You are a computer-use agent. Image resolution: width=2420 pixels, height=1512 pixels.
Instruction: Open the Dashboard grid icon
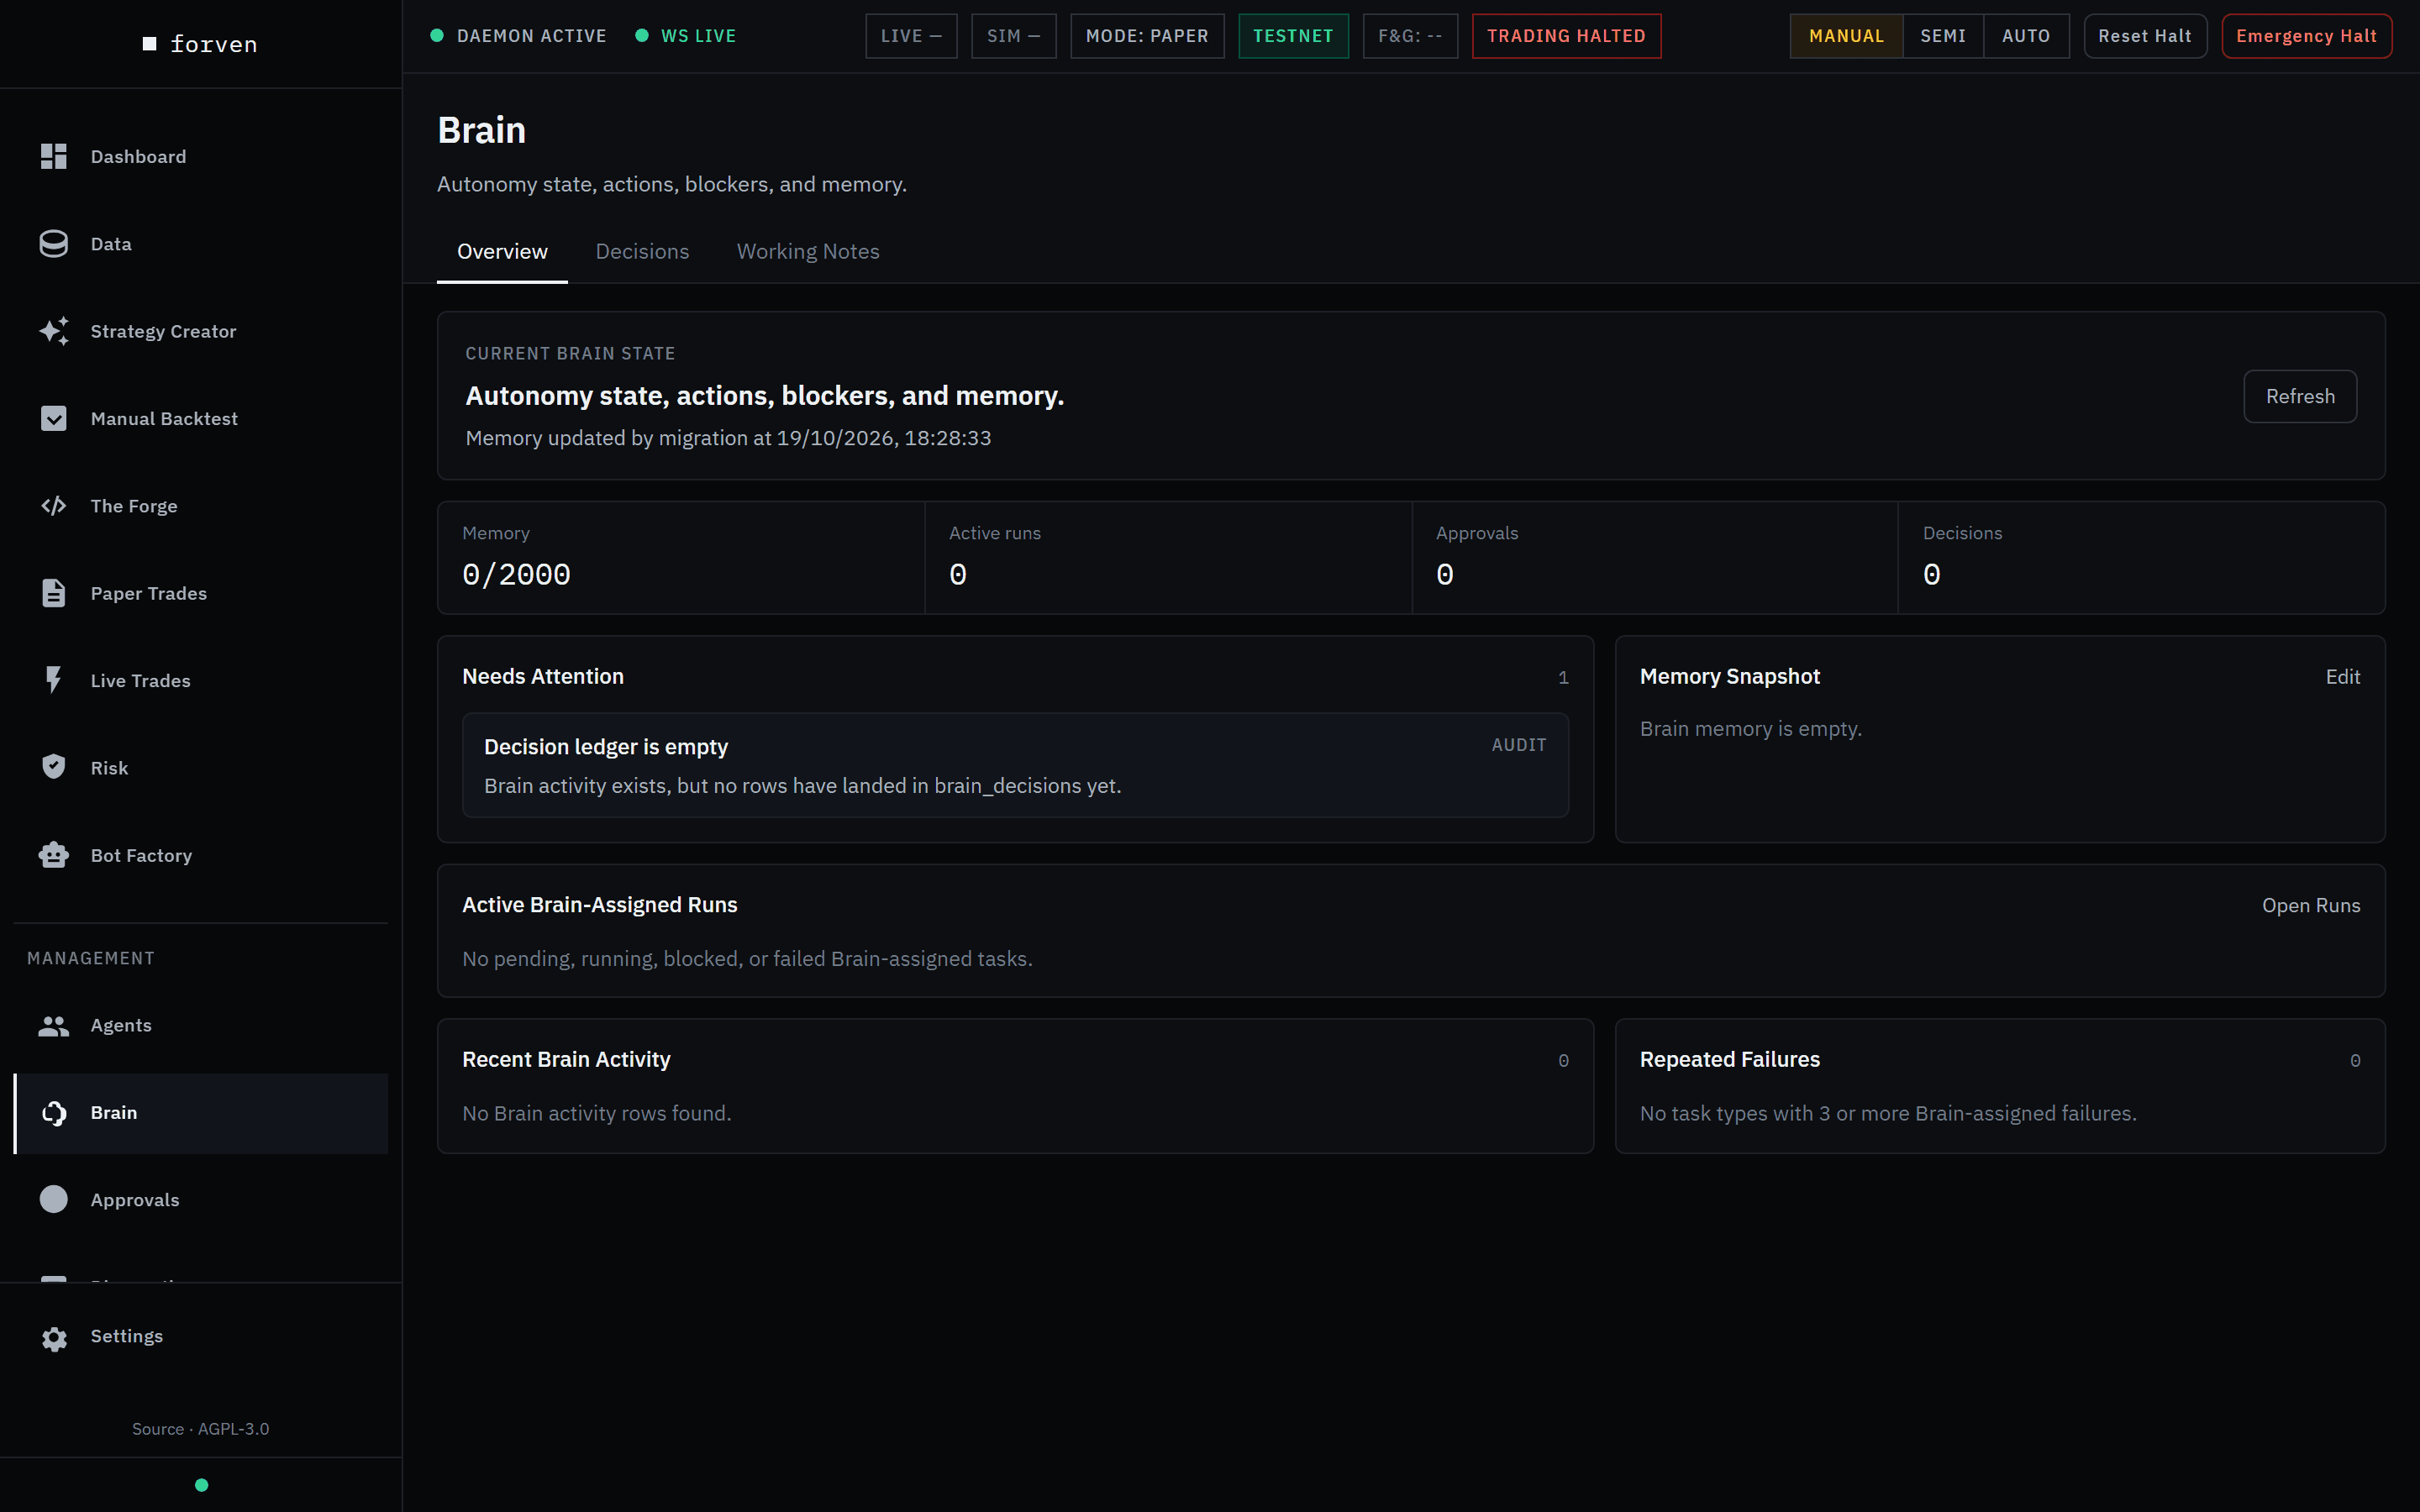point(53,156)
